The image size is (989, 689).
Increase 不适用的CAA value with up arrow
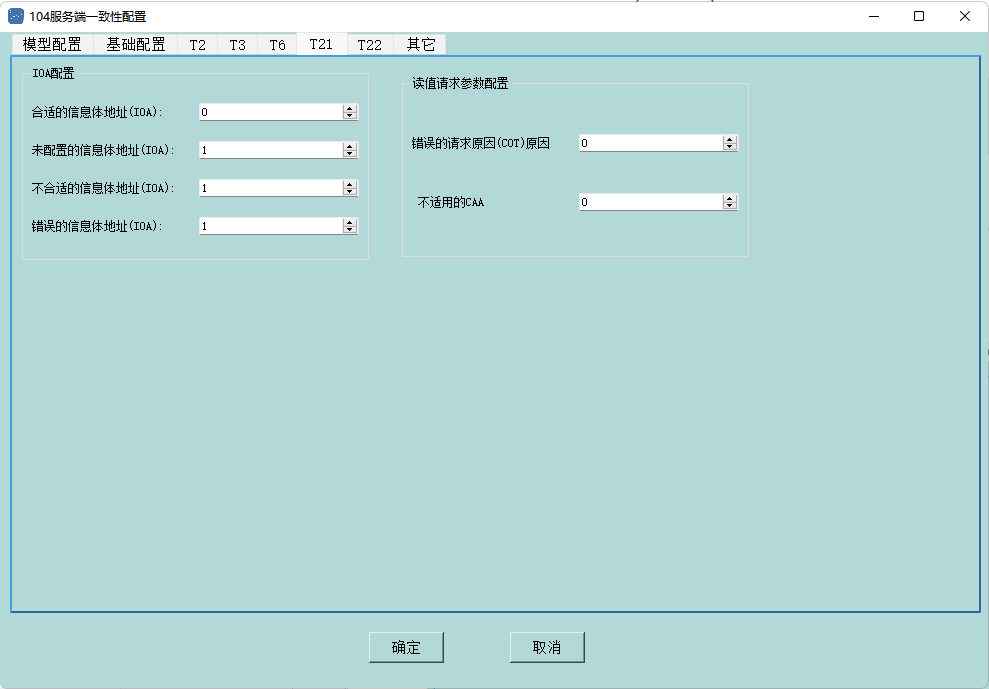coord(730,199)
